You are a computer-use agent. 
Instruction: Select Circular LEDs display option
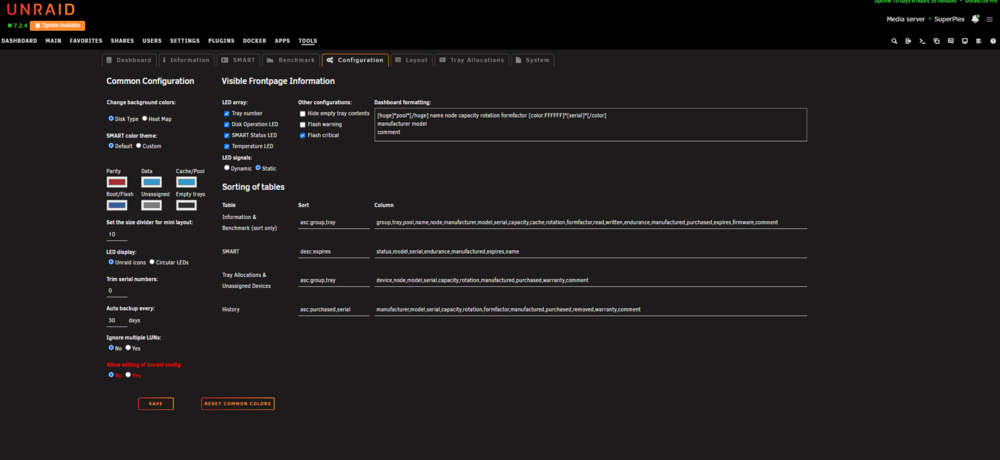(x=152, y=262)
